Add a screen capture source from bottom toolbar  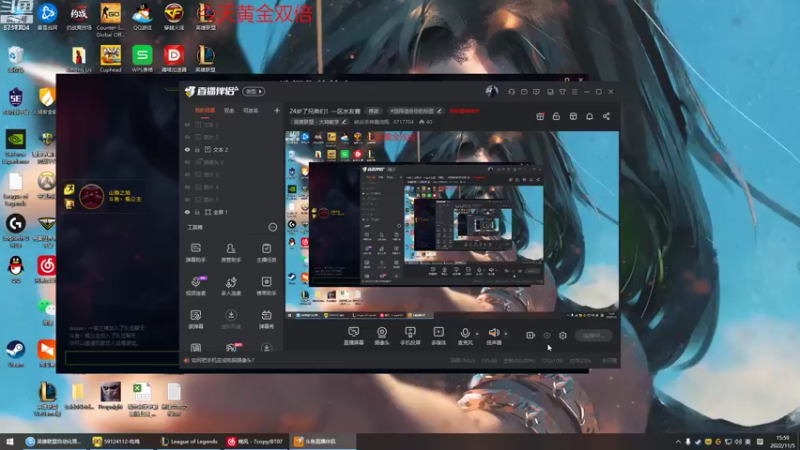coord(353,336)
